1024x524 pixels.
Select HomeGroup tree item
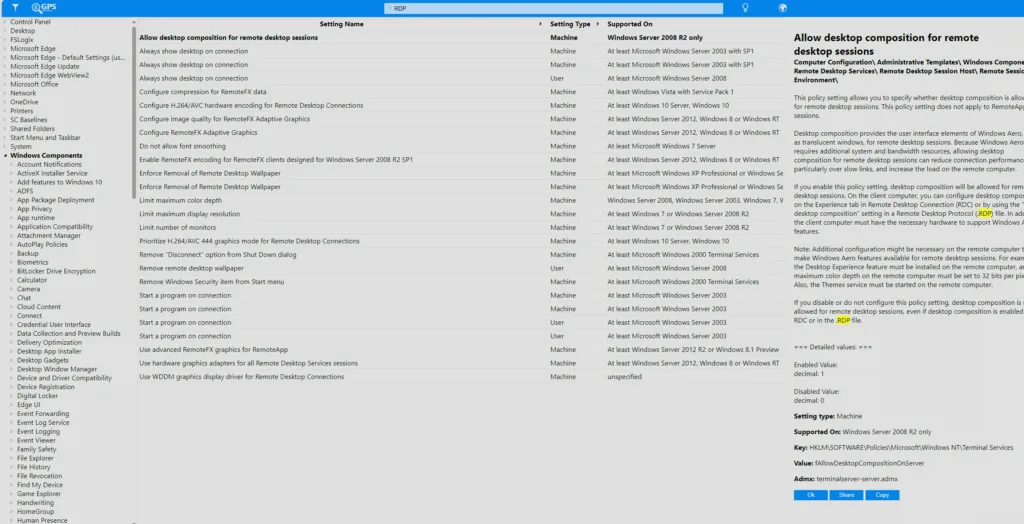pos(35,512)
